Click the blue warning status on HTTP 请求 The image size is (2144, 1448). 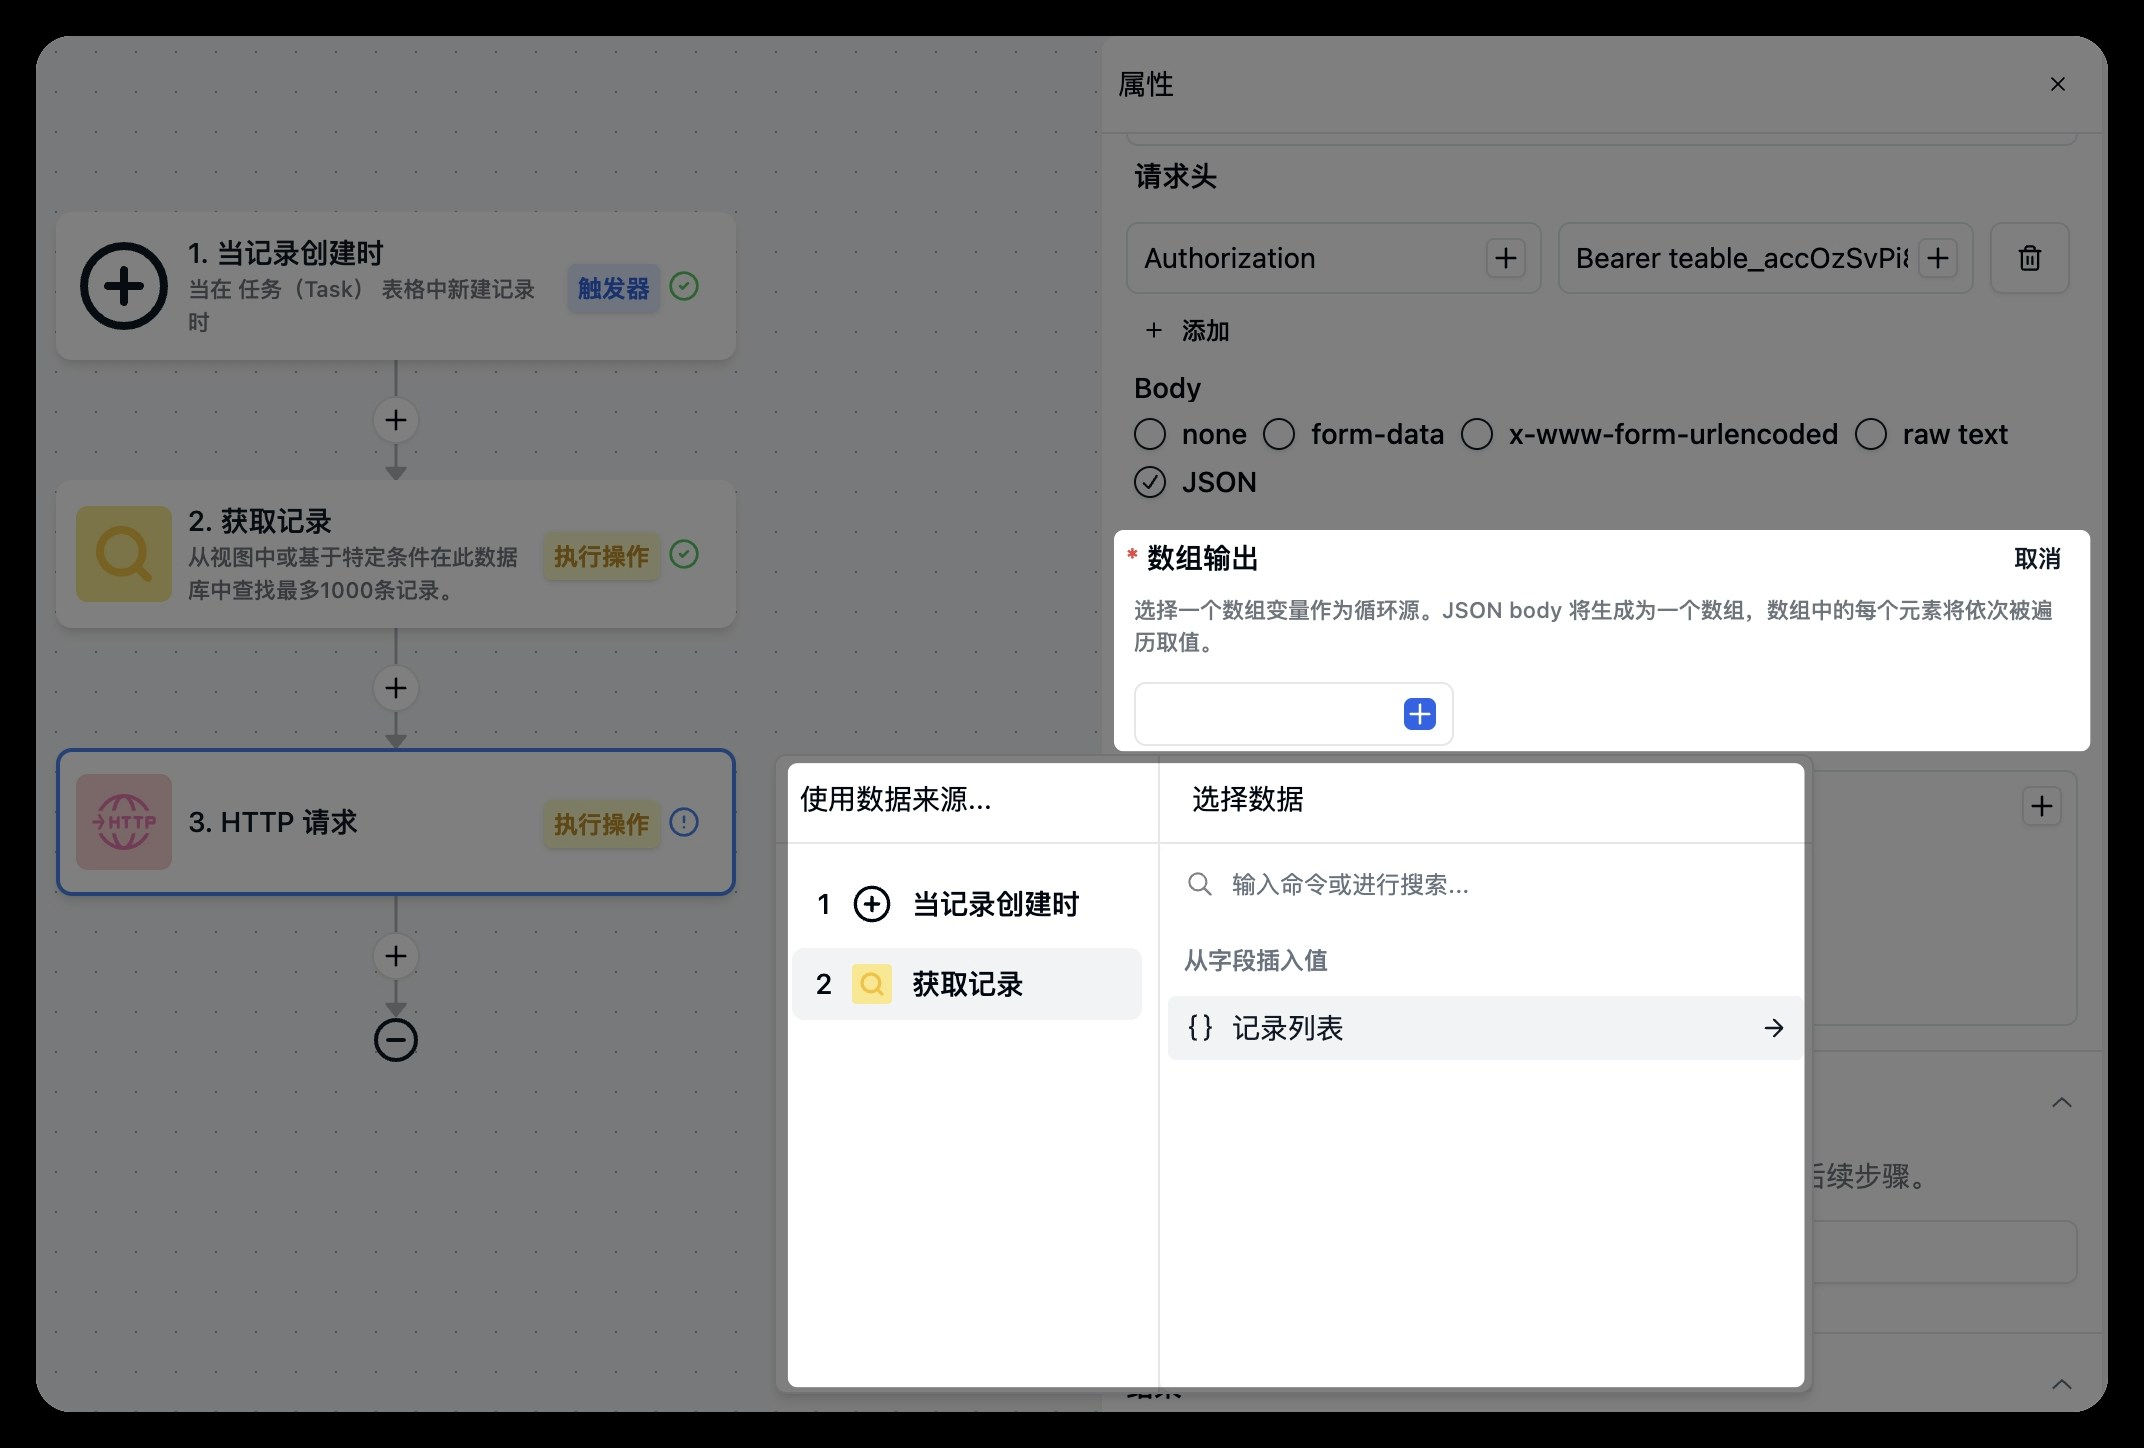click(x=684, y=822)
